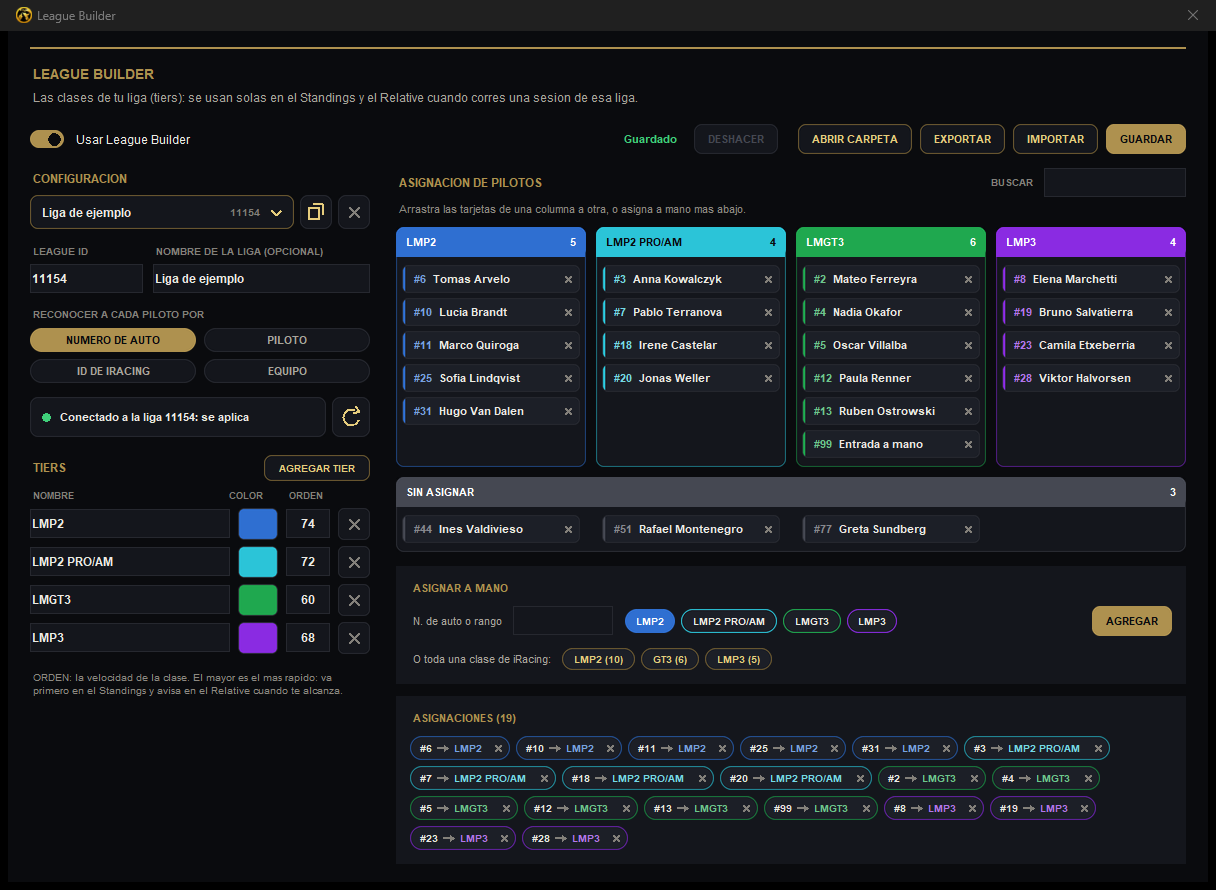Image resolution: width=1216 pixels, height=890 pixels.
Task: Edit the LMGT3 tier name field
Action: [x=130, y=600]
